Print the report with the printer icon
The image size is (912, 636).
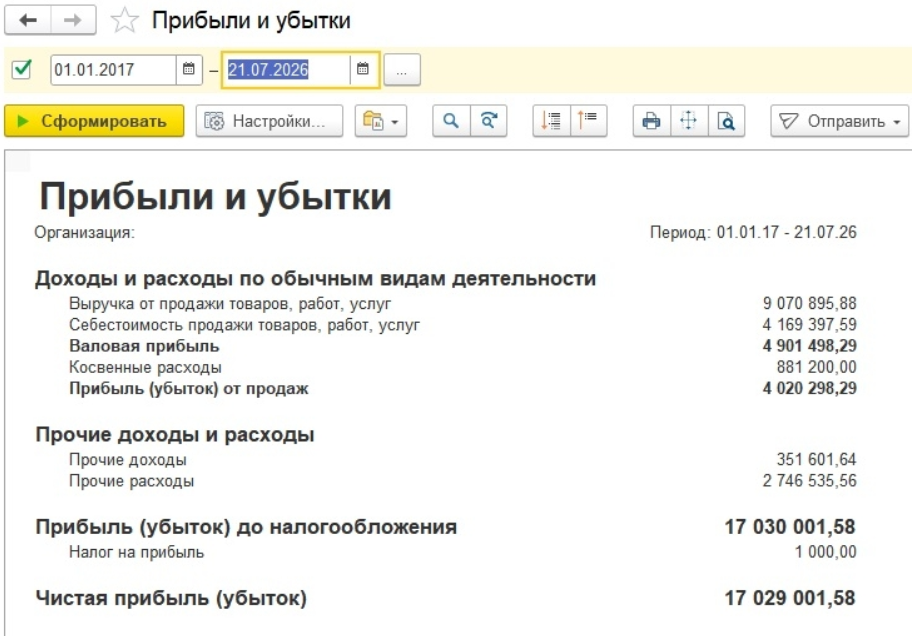(651, 121)
